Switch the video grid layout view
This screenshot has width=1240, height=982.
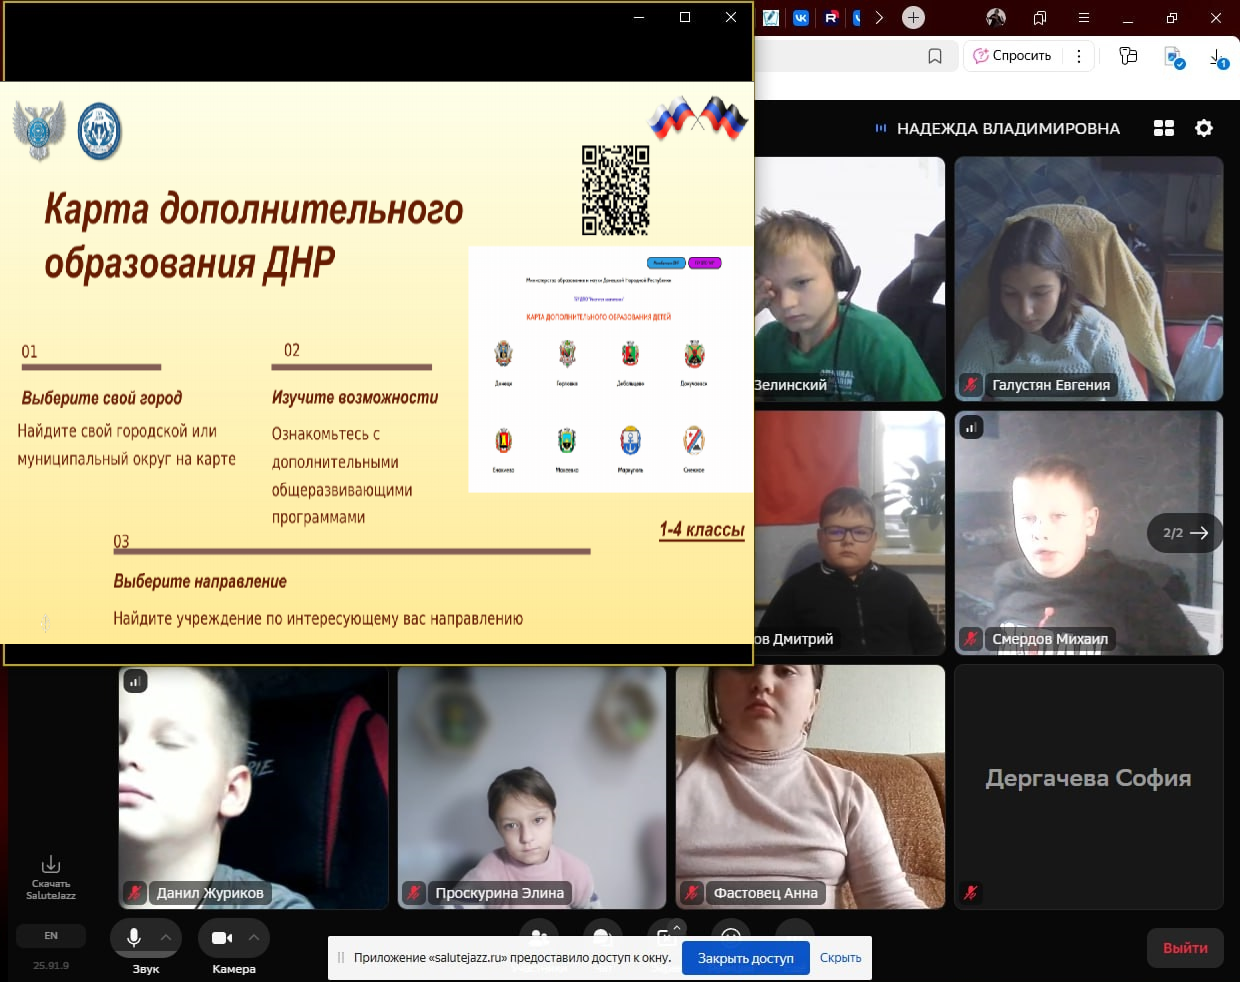[1164, 128]
